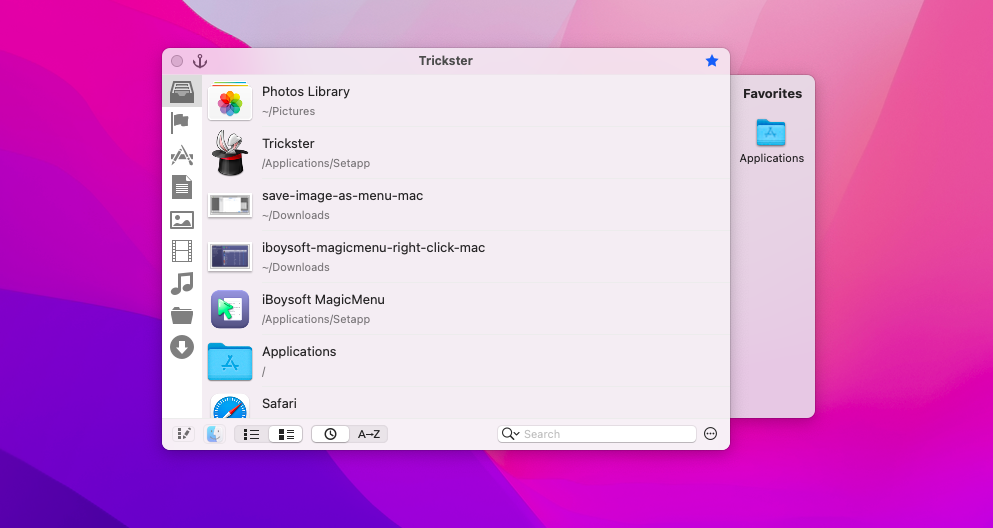Sort files alphabetically A→Z
This screenshot has height=528, width=993.
[369, 434]
